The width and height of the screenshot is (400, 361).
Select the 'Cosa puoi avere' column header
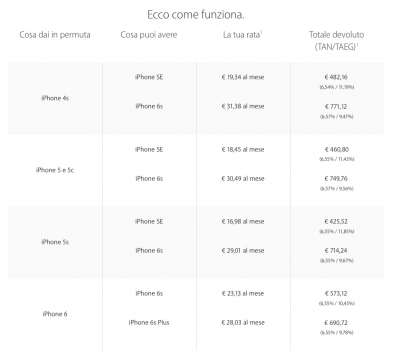coord(149,35)
